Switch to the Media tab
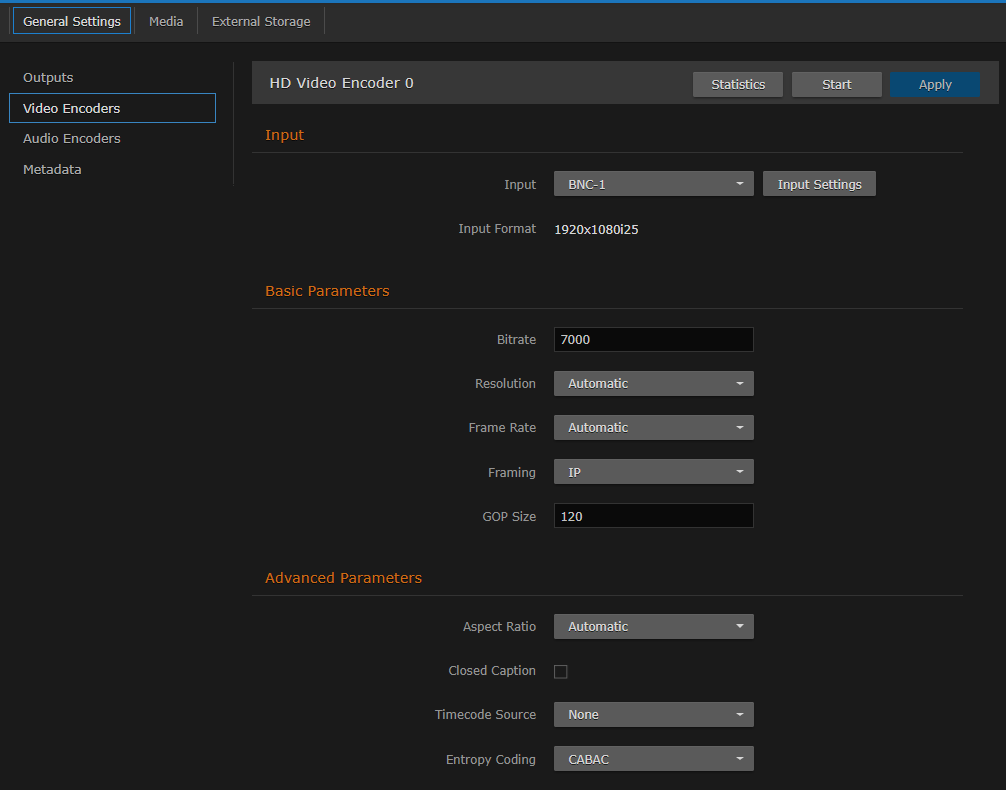 click(x=166, y=20)
